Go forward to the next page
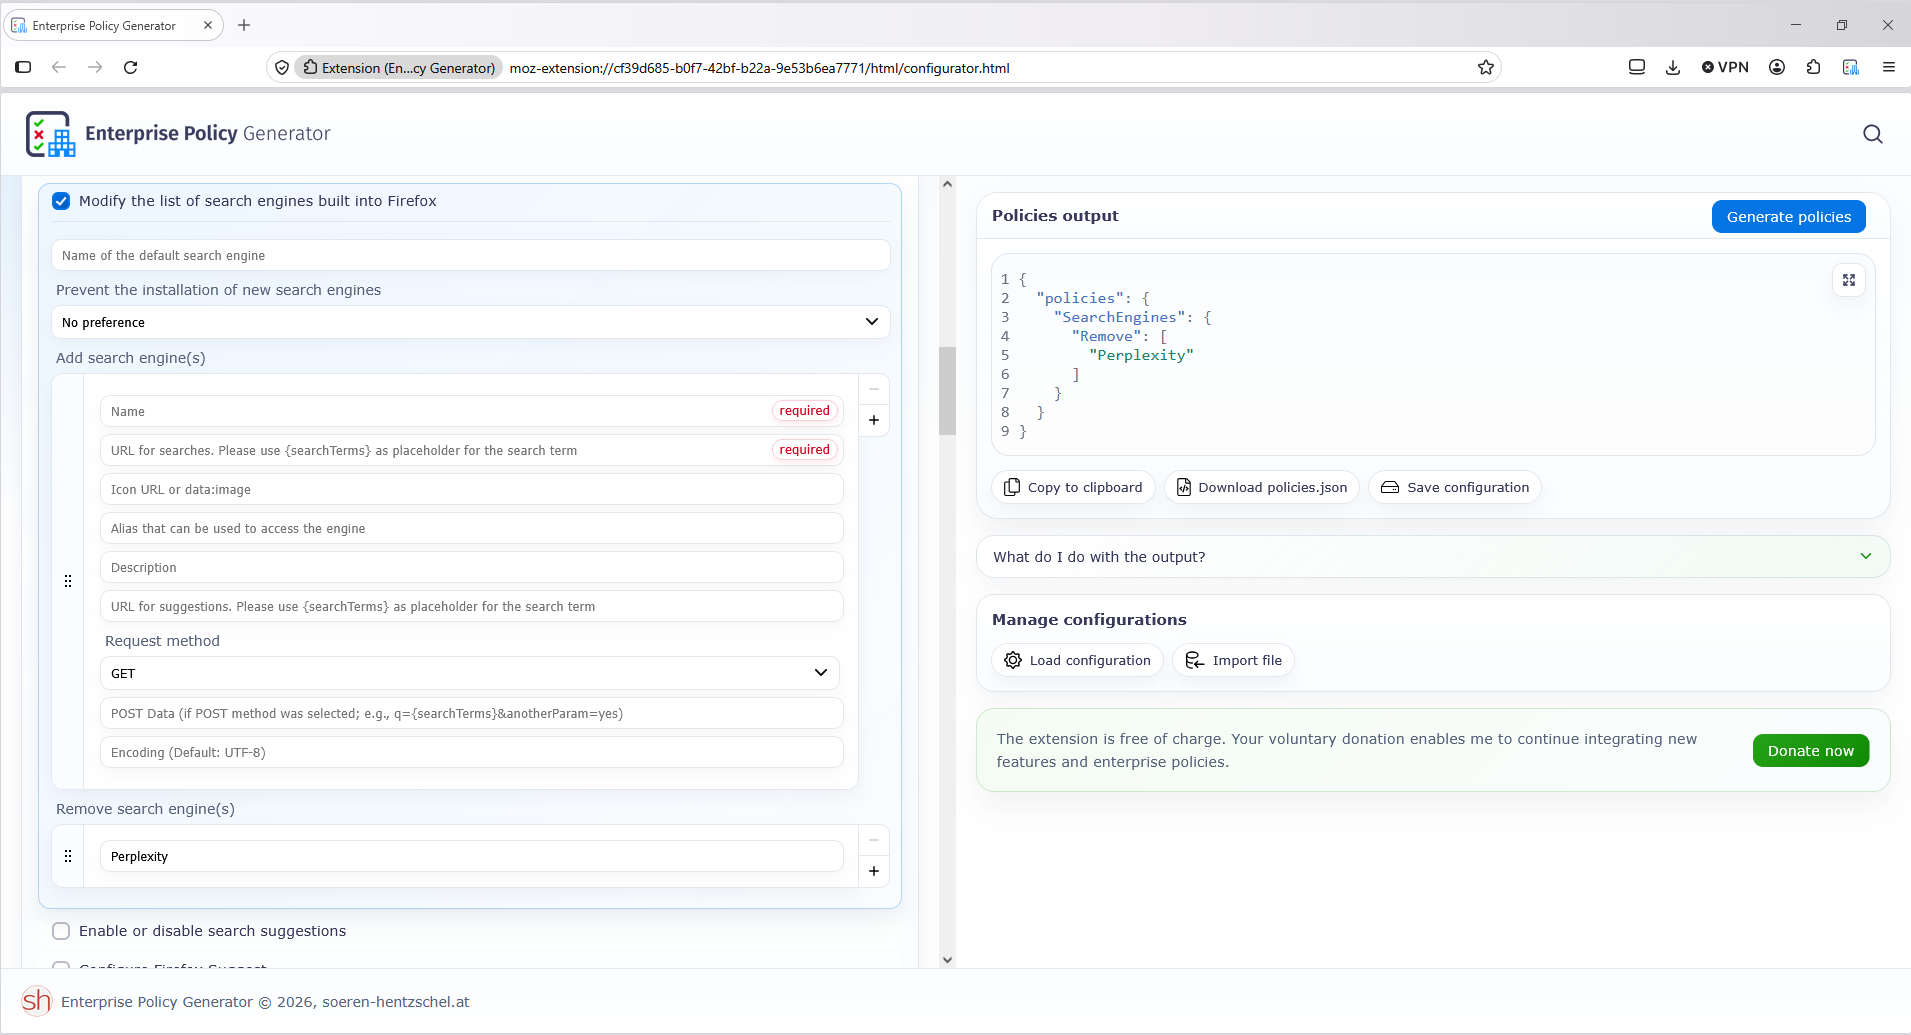 coord(95,67)
